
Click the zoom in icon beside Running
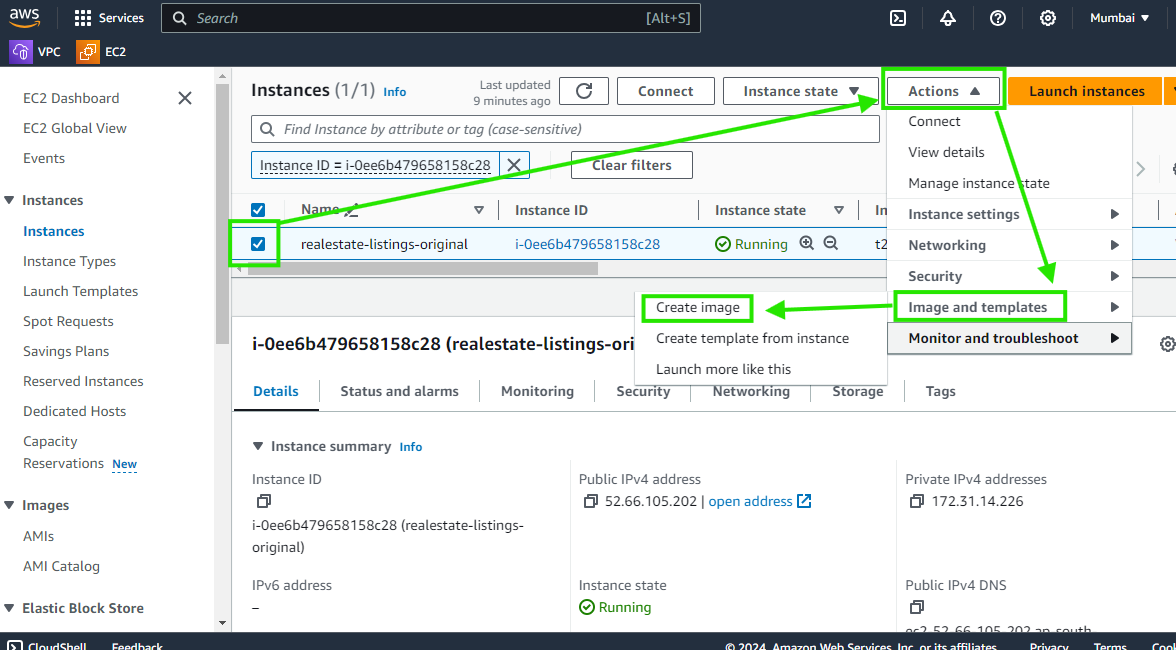(807, 243)
